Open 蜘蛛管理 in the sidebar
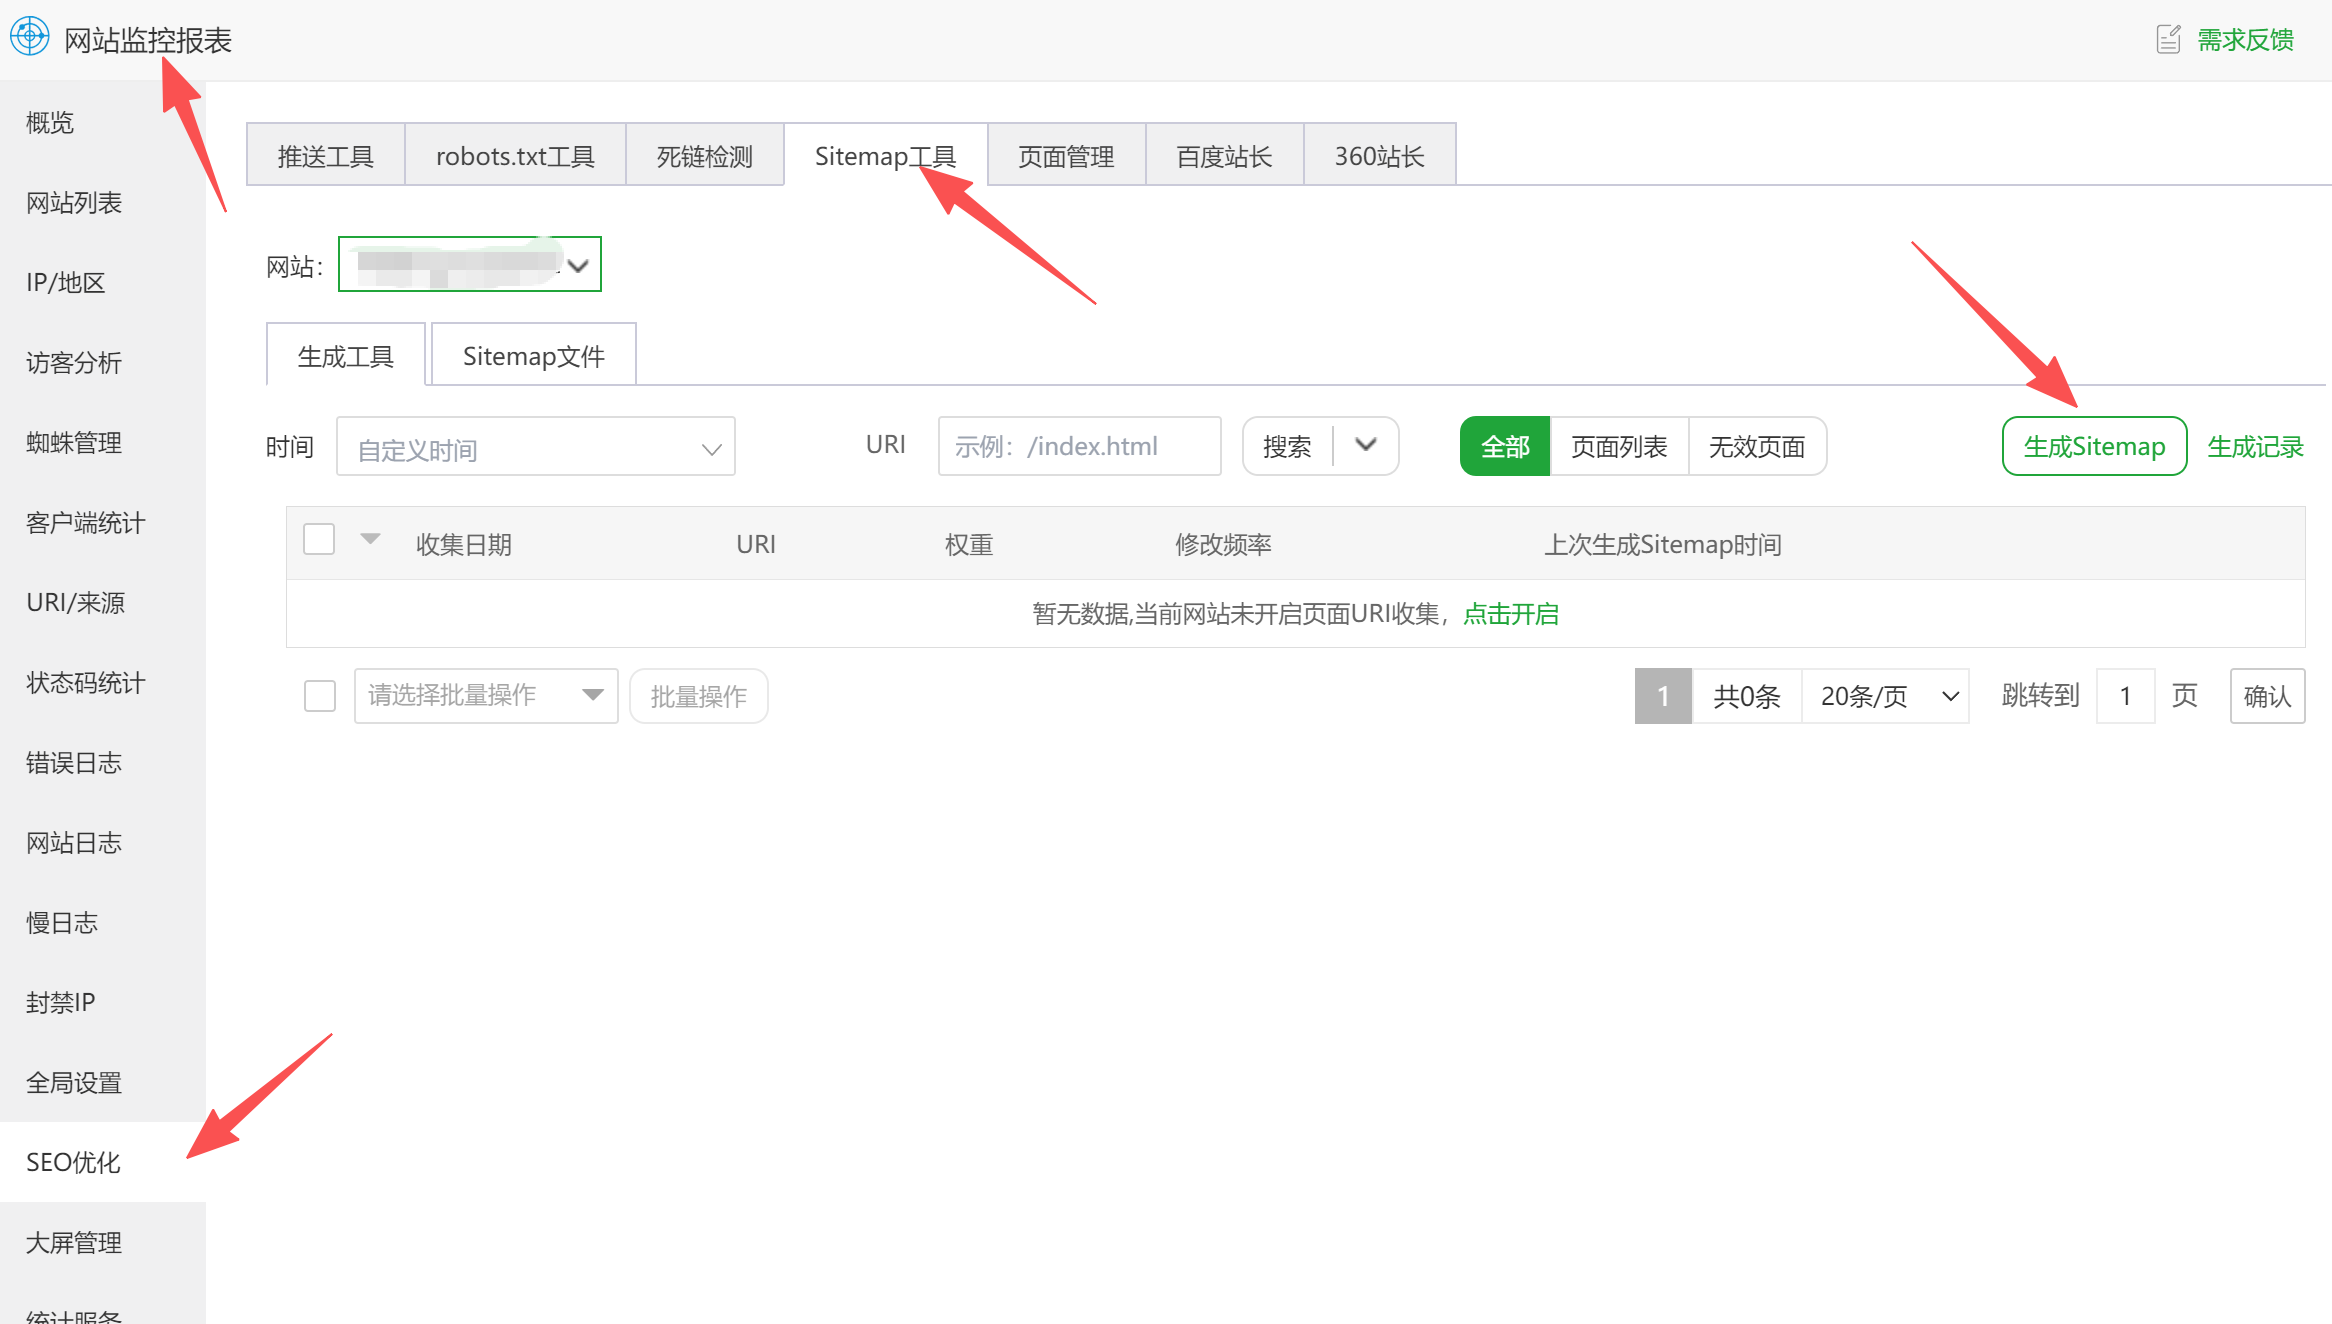 point(74,443)
